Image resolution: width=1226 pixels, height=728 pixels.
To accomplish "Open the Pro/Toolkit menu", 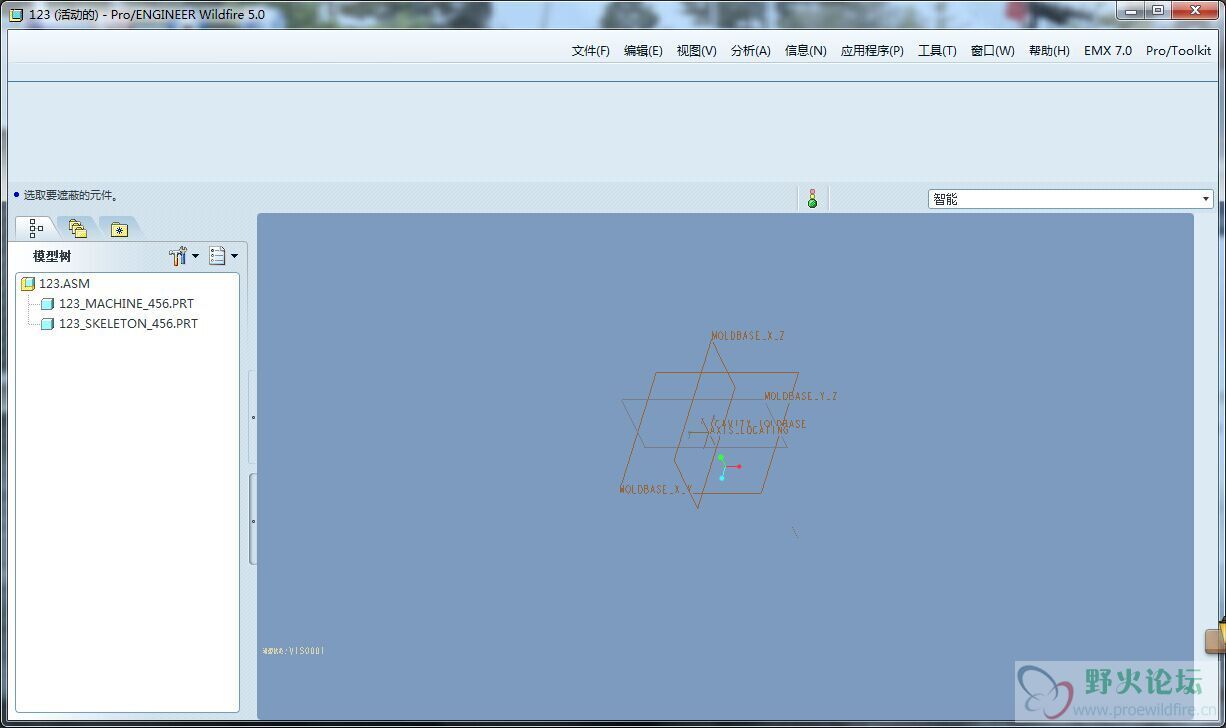I will (x=1178, y=51).
